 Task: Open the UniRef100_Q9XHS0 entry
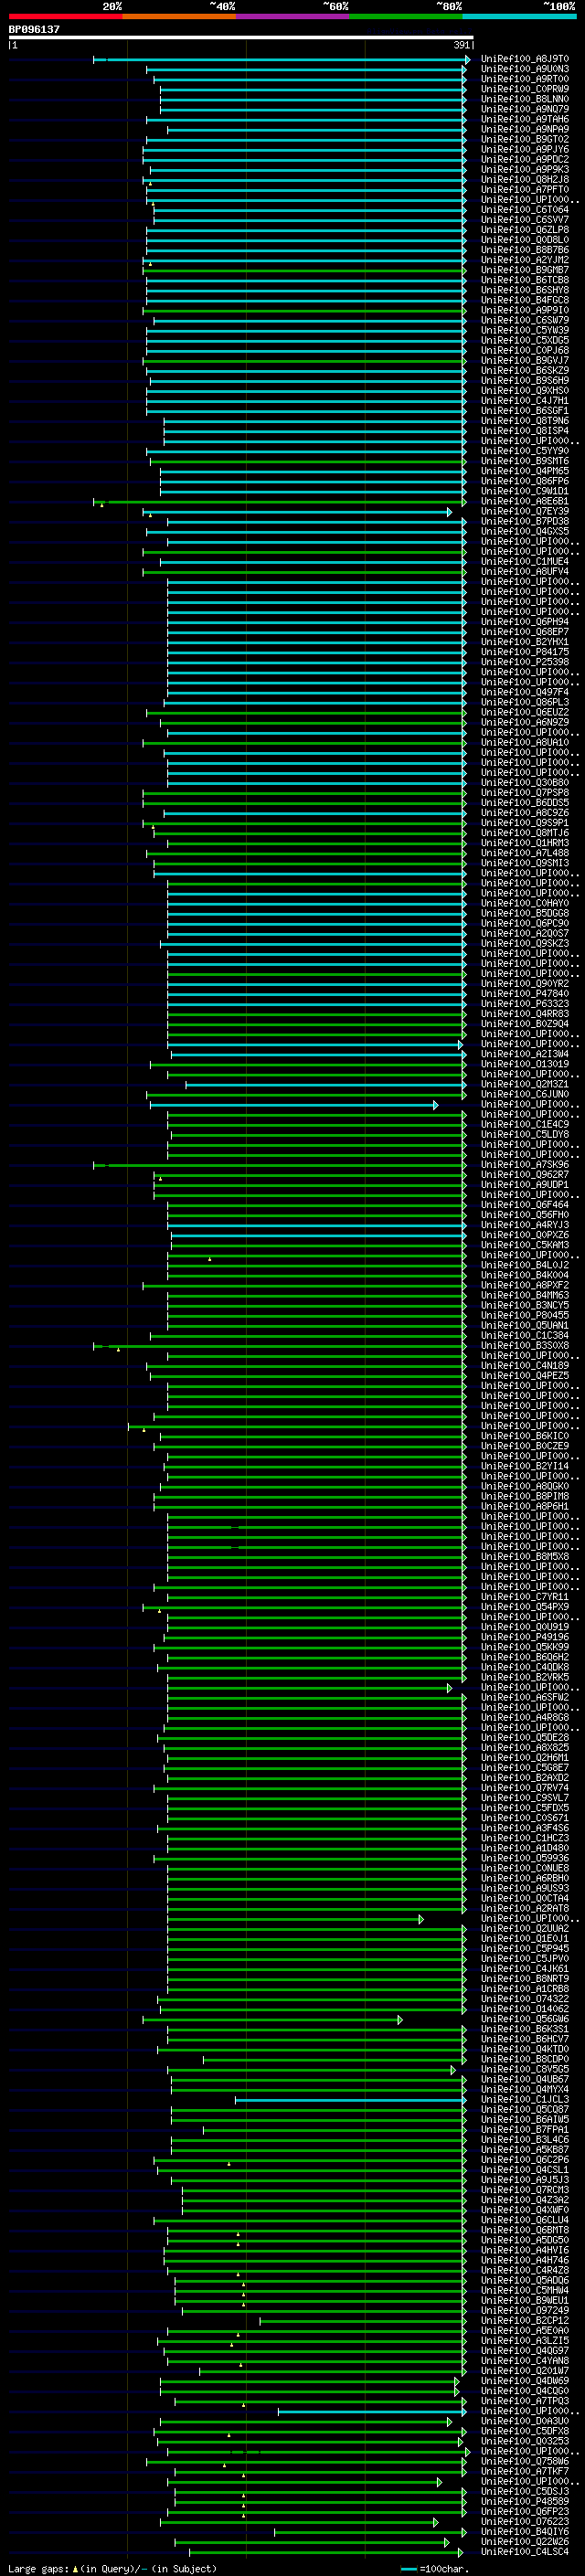tap(524, 391)
